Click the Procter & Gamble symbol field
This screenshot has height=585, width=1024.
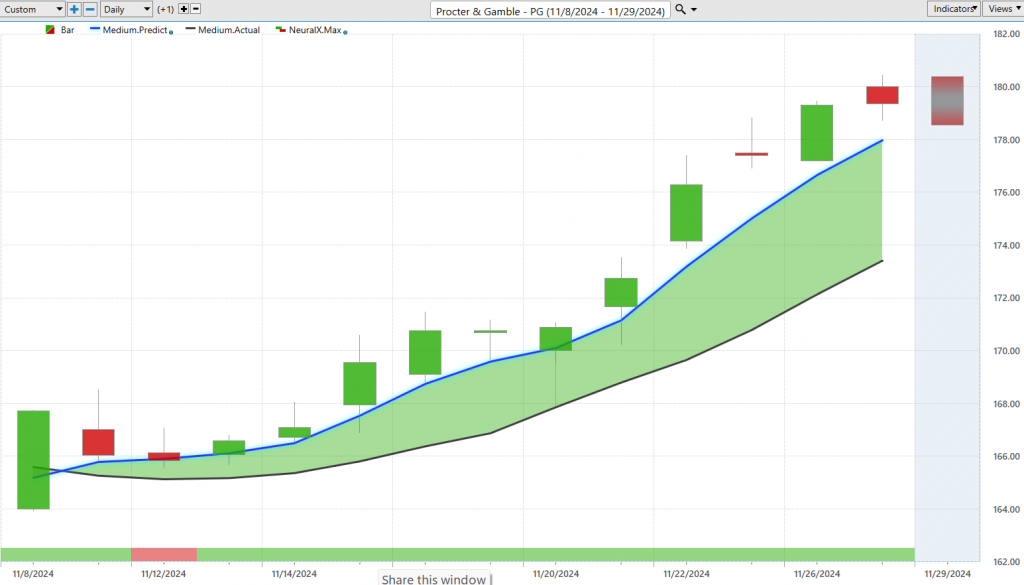coord(550,9)
